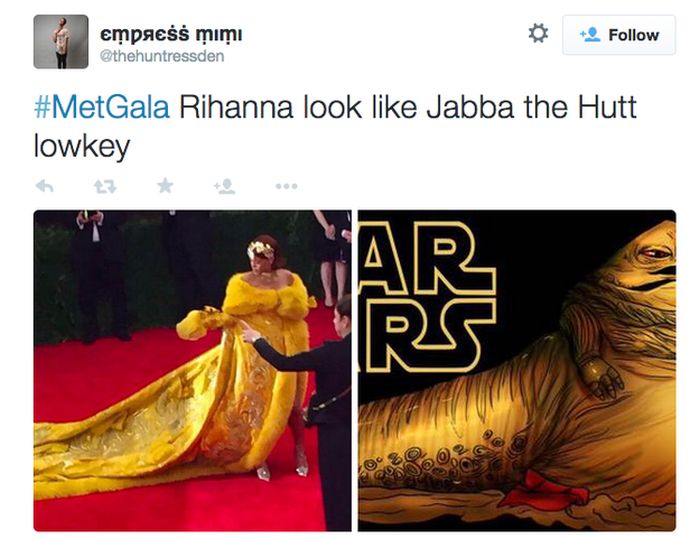700x539 pixels.
Task: Retweet this tweet
Action: point(105,186)
